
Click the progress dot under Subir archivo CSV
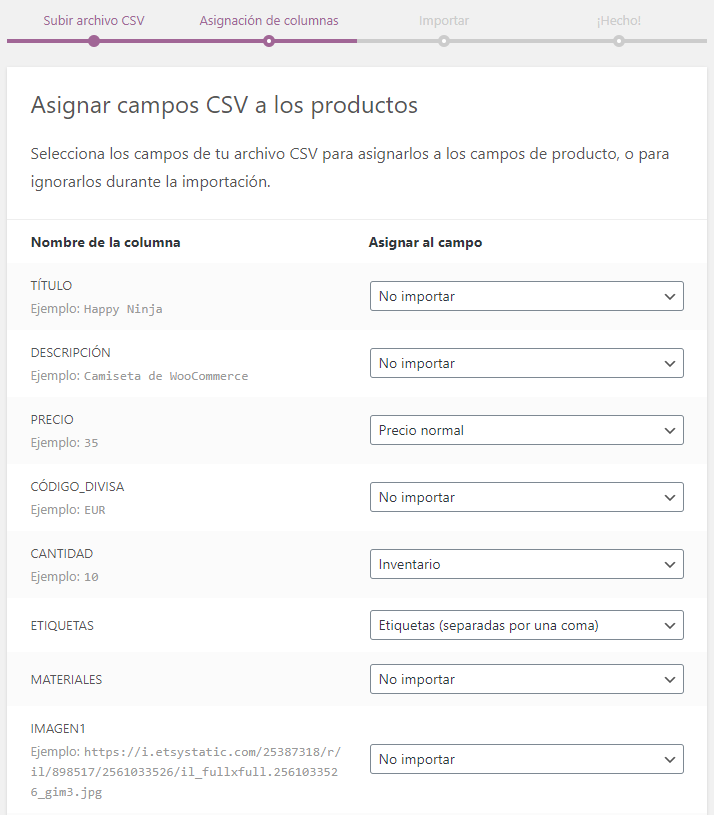coord(94,41)
